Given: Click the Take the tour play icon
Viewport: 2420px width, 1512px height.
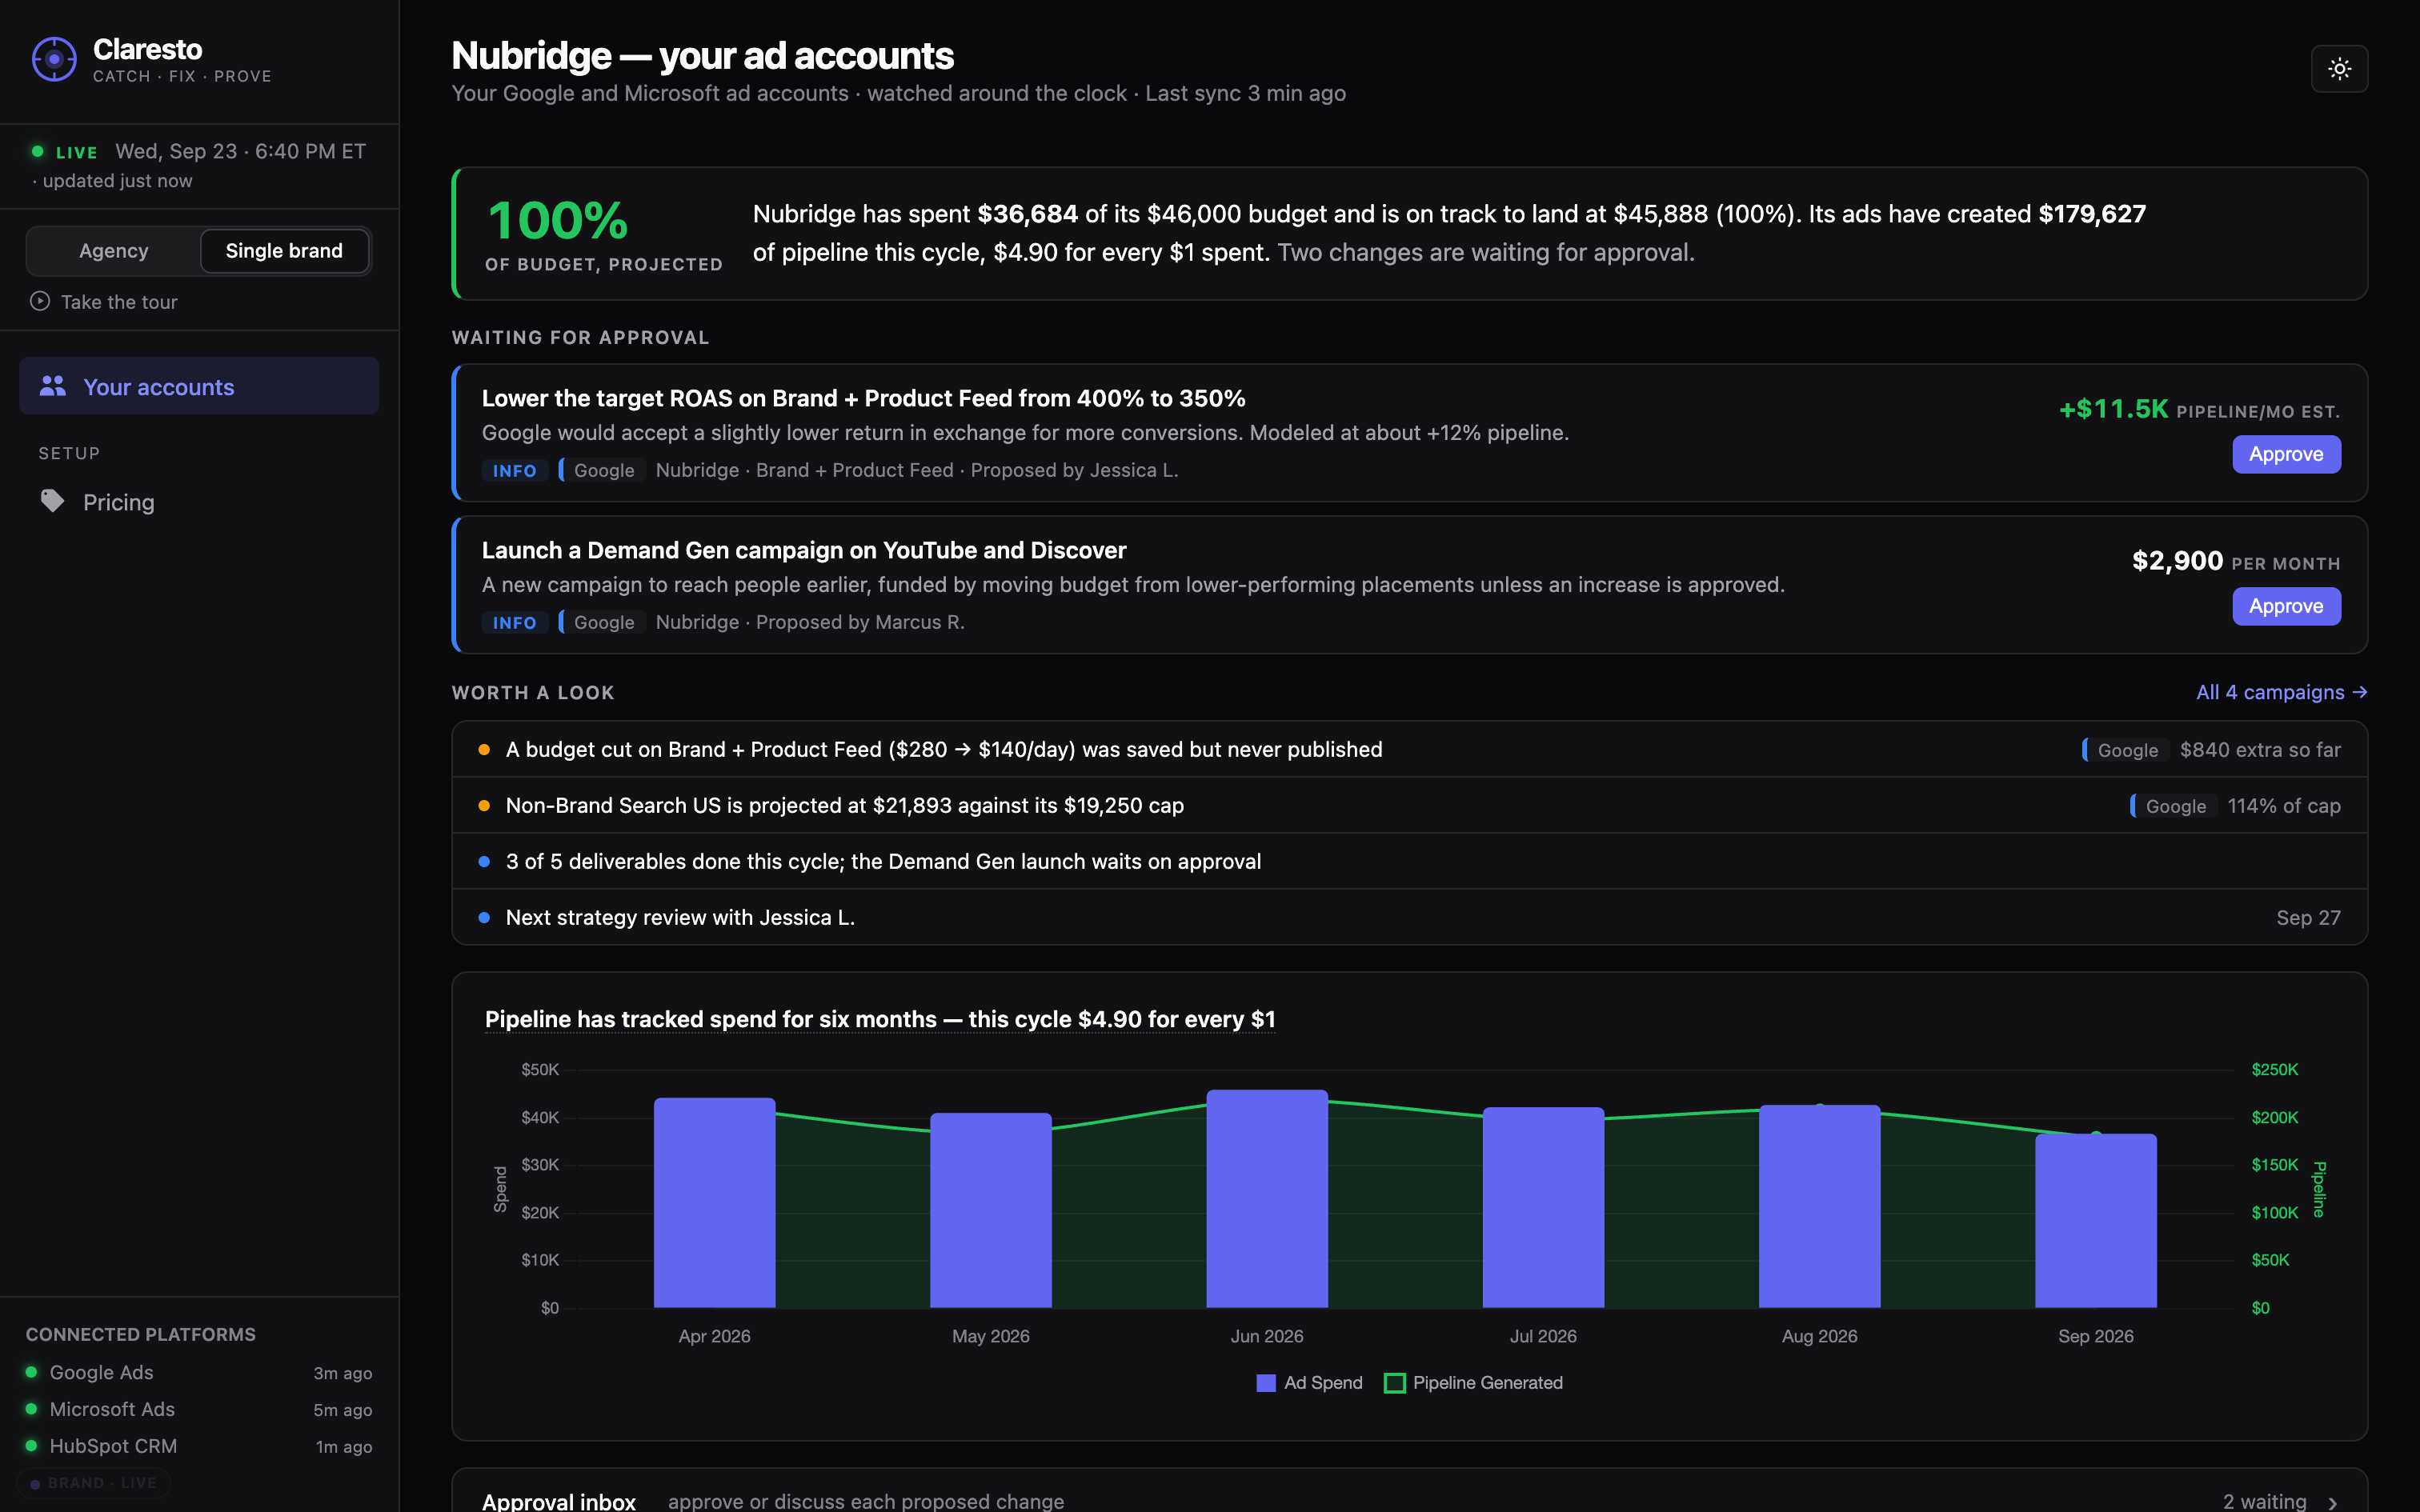Looking at the screenshot, I should [40, 301].
